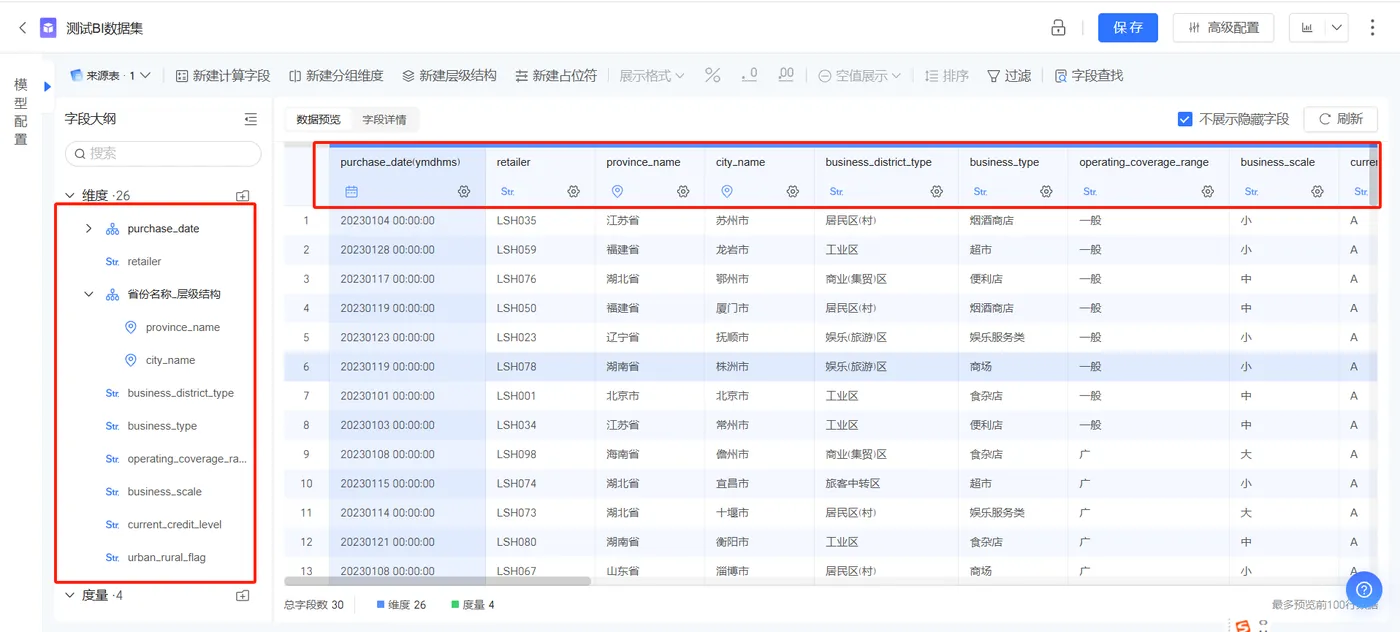This screenshot has width=1400, height=632.
Task: Select business_district_type in field outline
Action: (180, 394)
